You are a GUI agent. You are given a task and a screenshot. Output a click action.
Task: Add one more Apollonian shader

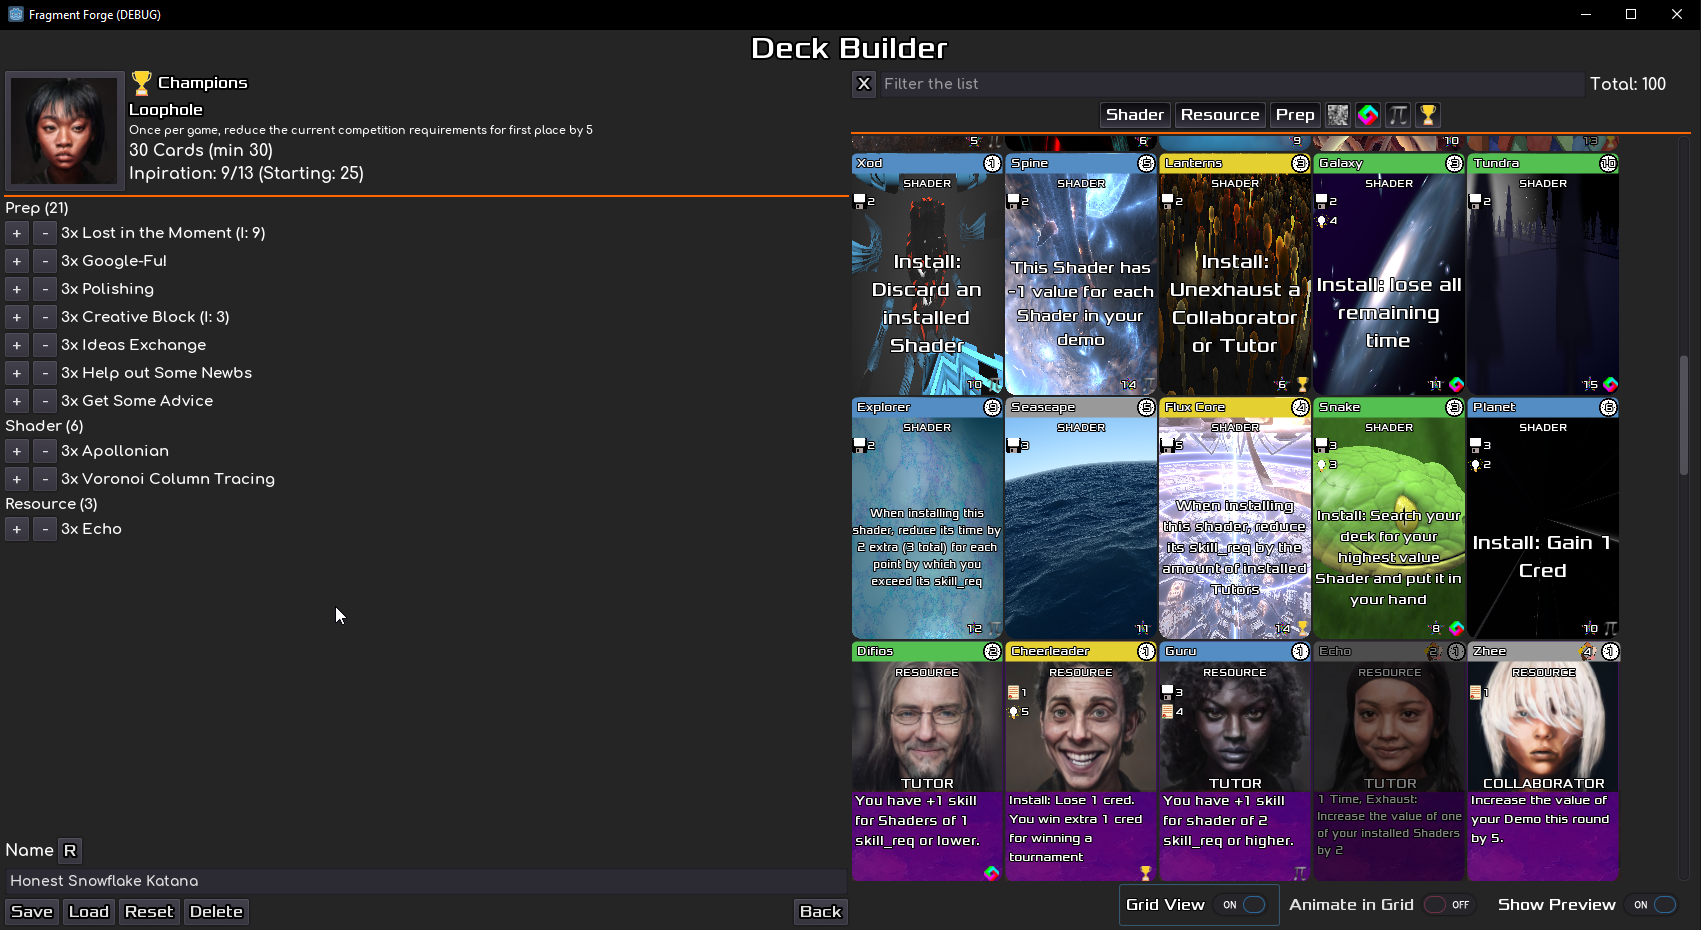[17, 451]
